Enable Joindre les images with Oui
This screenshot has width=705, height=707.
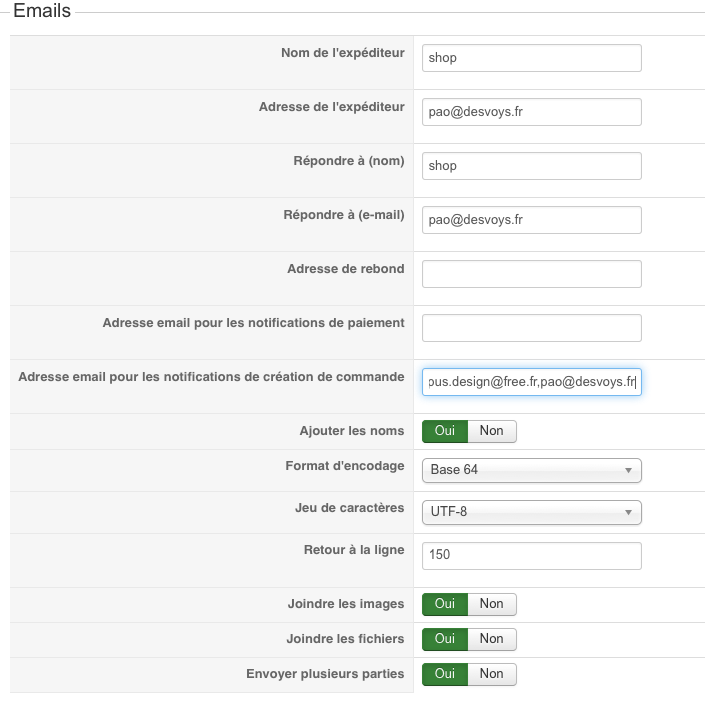(445, 604)
